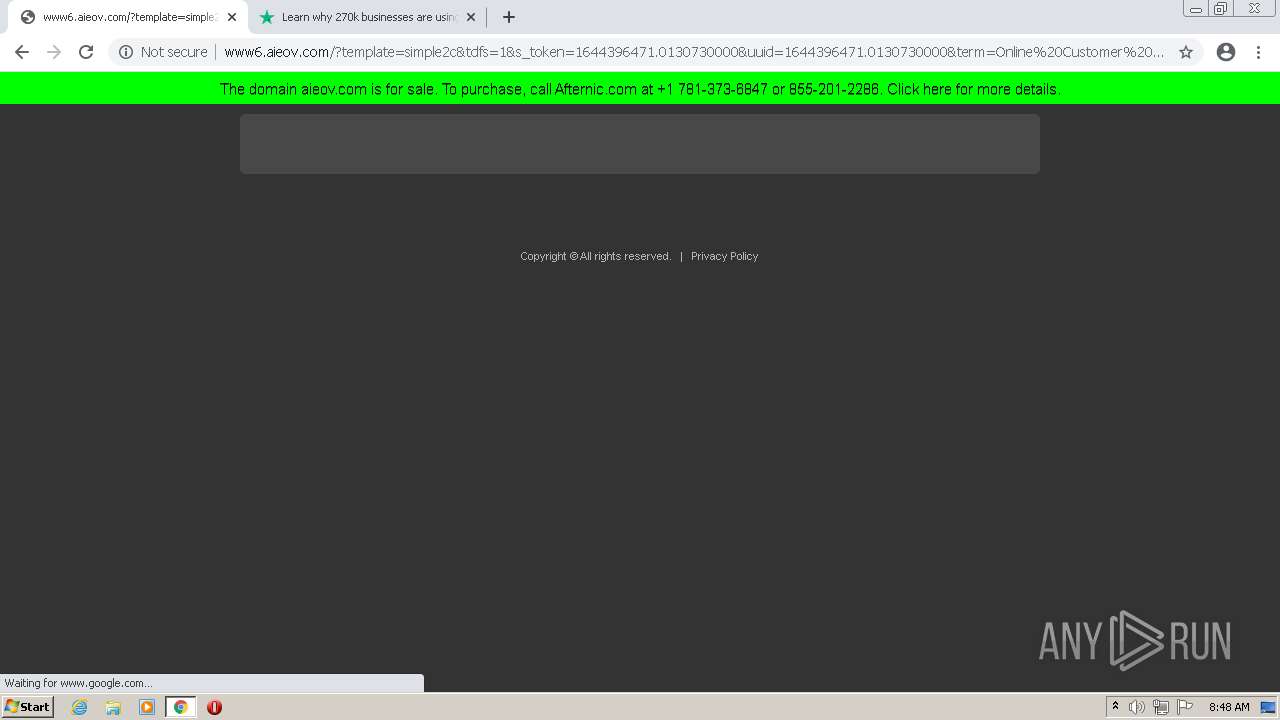Click the gray ad placeholder box
This screenshot has height=720, width=1280.
click(x=640, y=143)
